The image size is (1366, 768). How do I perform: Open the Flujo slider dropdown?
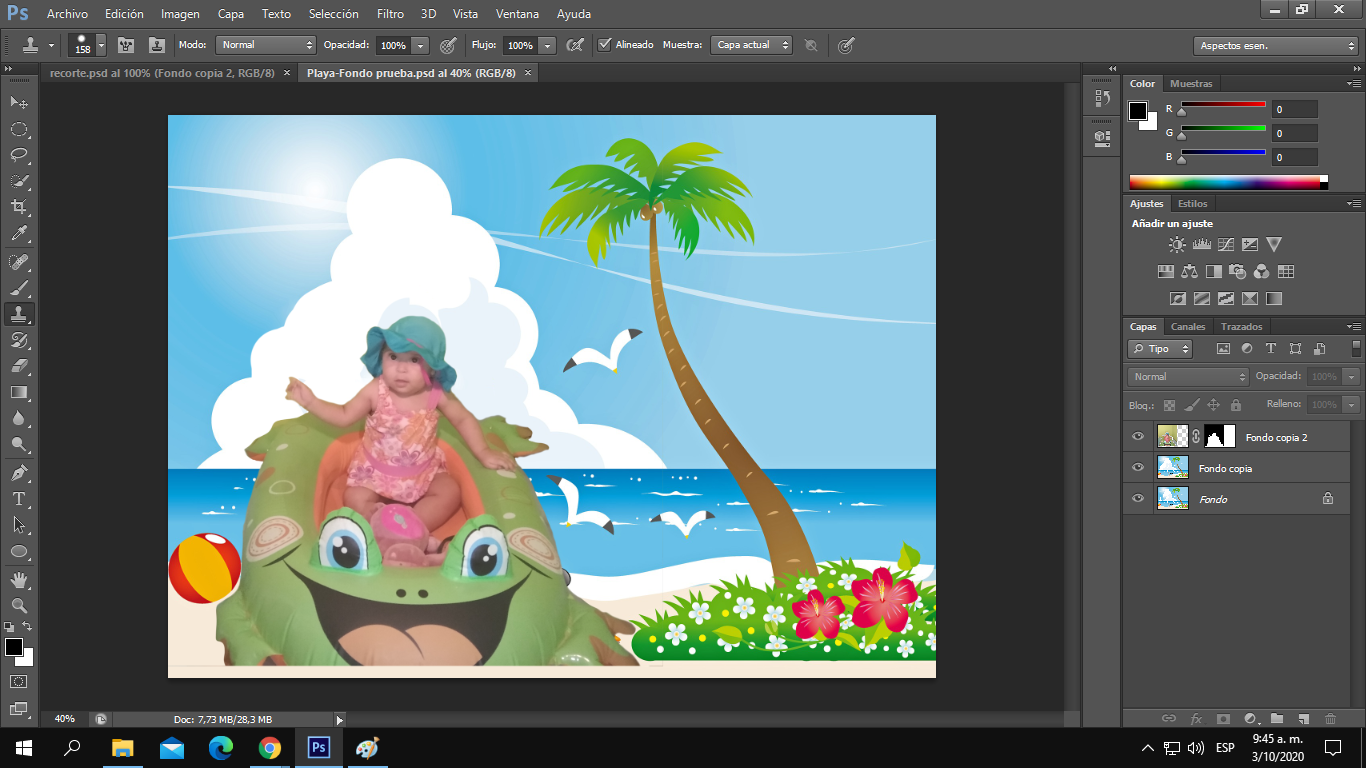click(x=547, y=45)
